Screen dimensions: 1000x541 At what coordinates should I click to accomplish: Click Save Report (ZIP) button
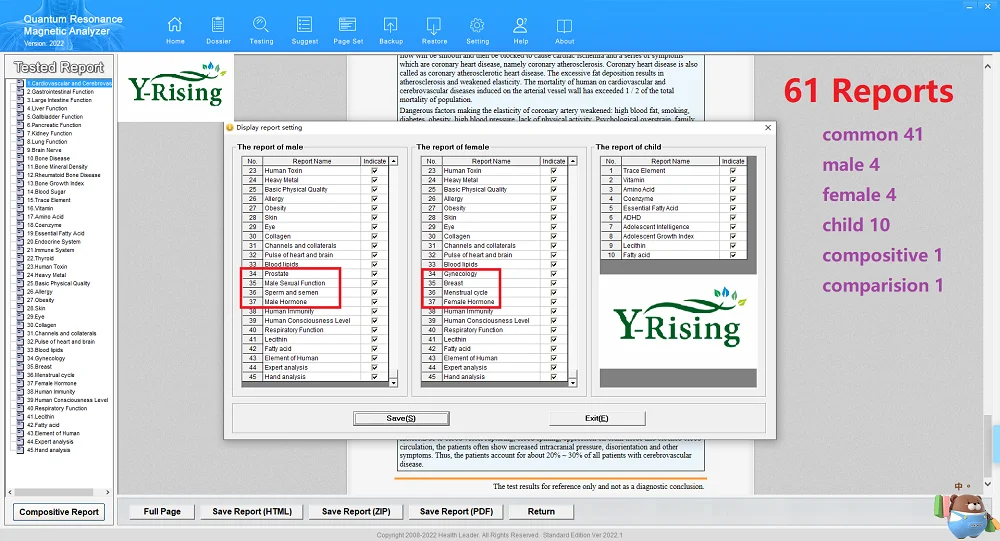pyautogui.click(x=356, y=512)
